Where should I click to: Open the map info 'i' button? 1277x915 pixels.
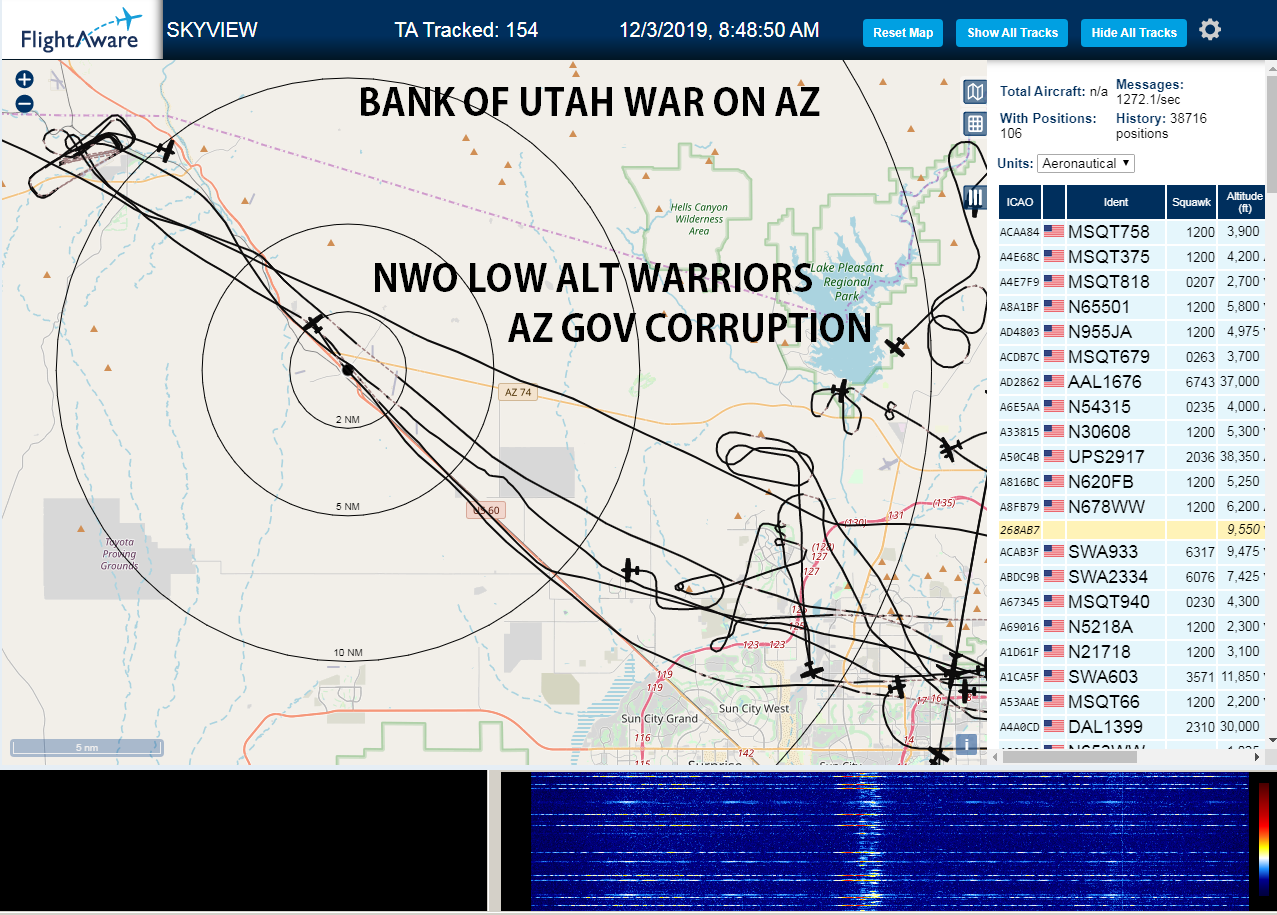[x=966, y=744]
